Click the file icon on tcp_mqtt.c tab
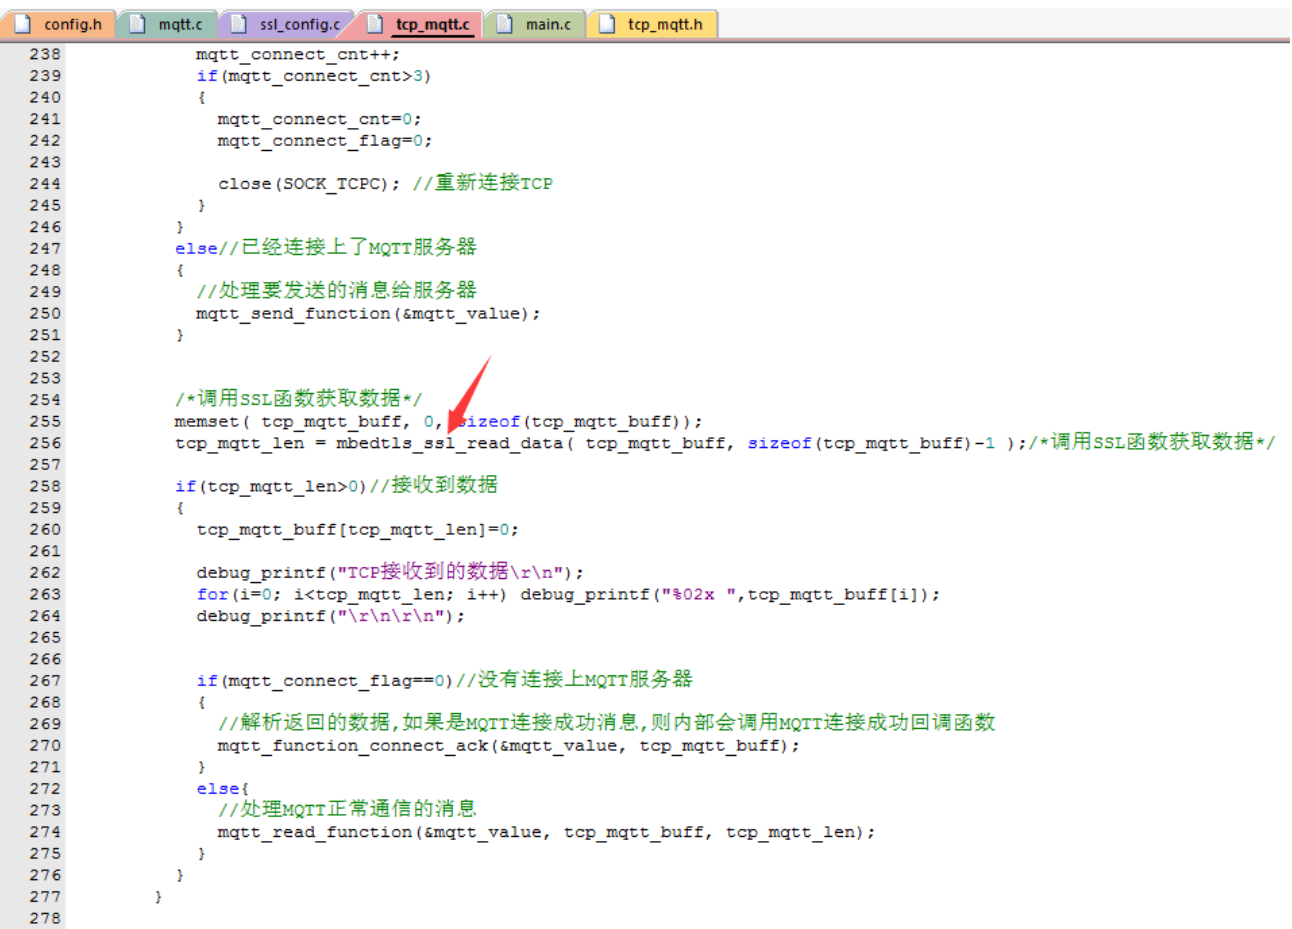 pos(375,24)
